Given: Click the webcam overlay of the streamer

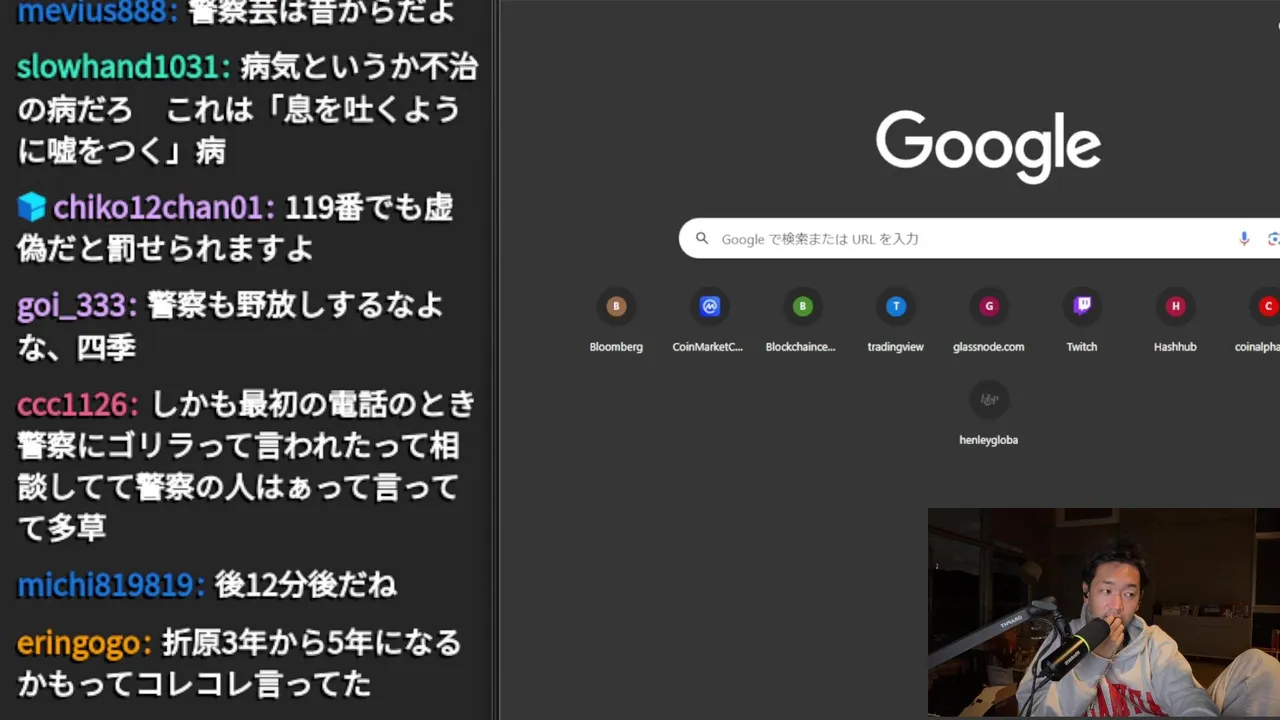Looking at the screenshot, I should pos(1104,612).
